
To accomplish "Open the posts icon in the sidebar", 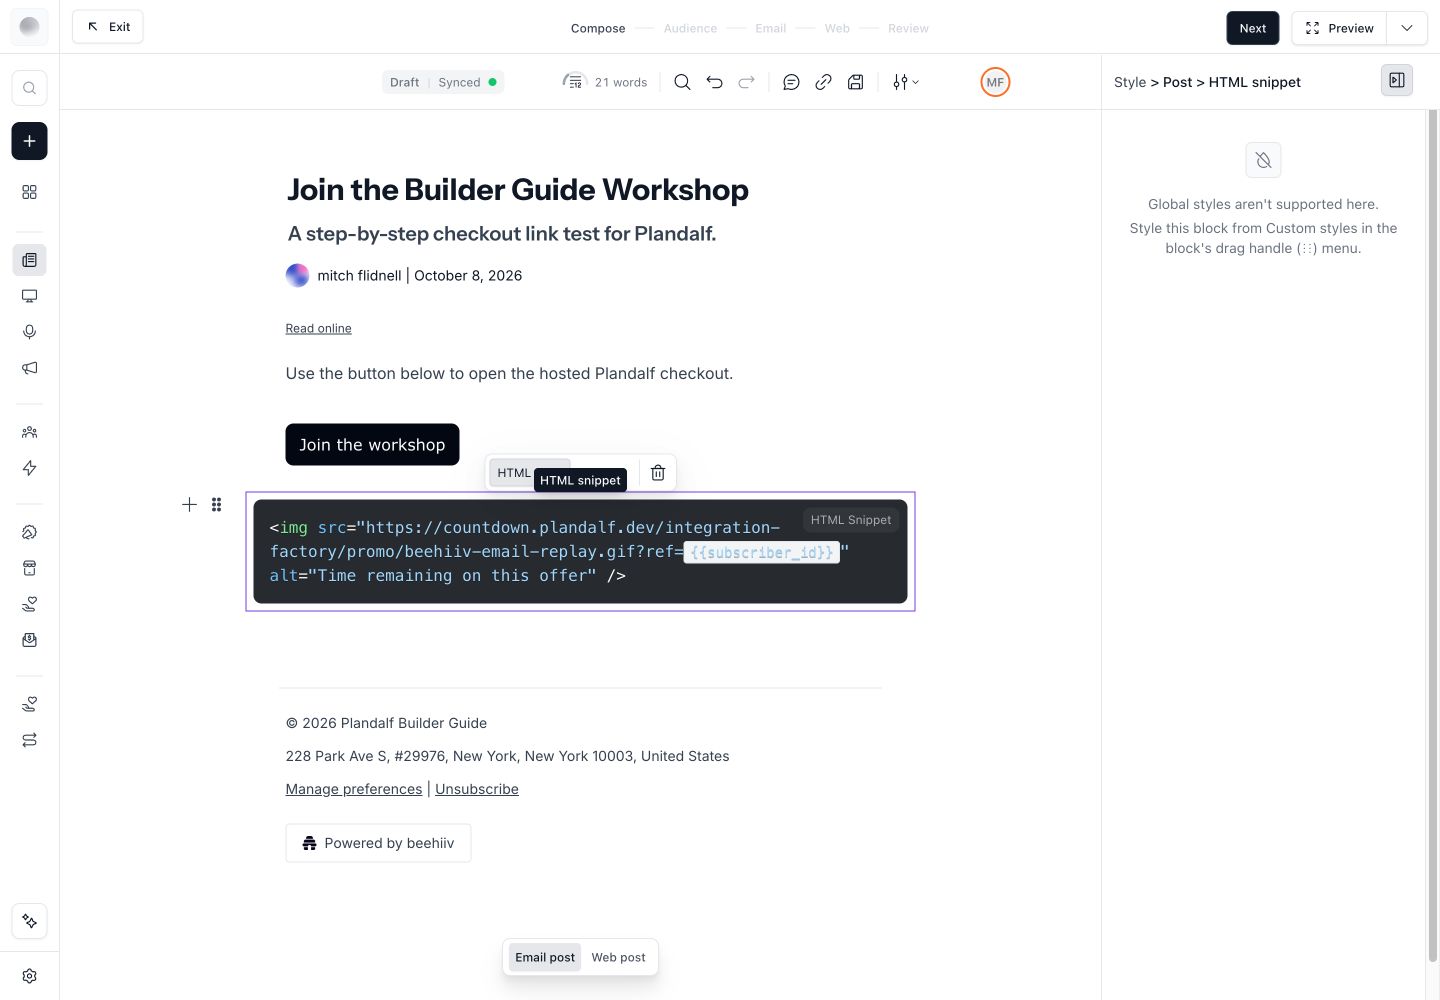I will (29, 260).
